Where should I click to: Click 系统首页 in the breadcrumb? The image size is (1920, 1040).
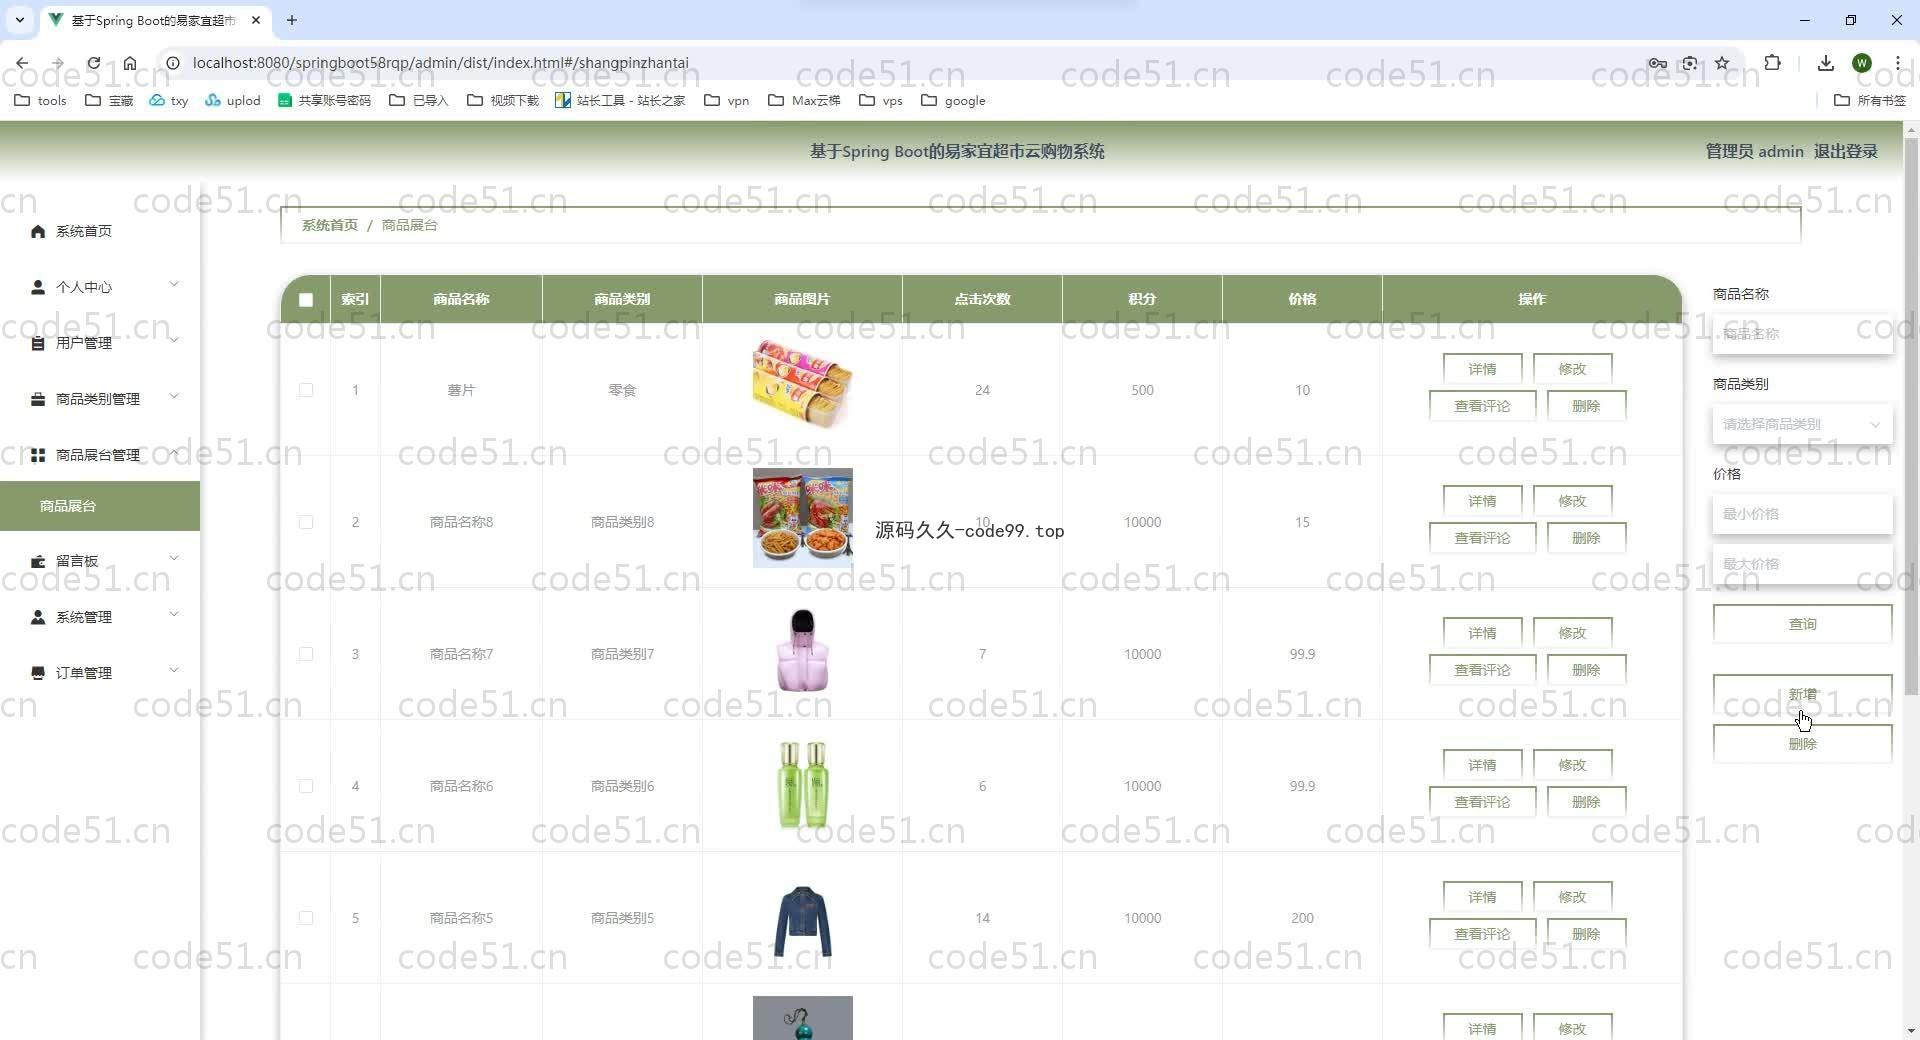click(x=329, y=225)
